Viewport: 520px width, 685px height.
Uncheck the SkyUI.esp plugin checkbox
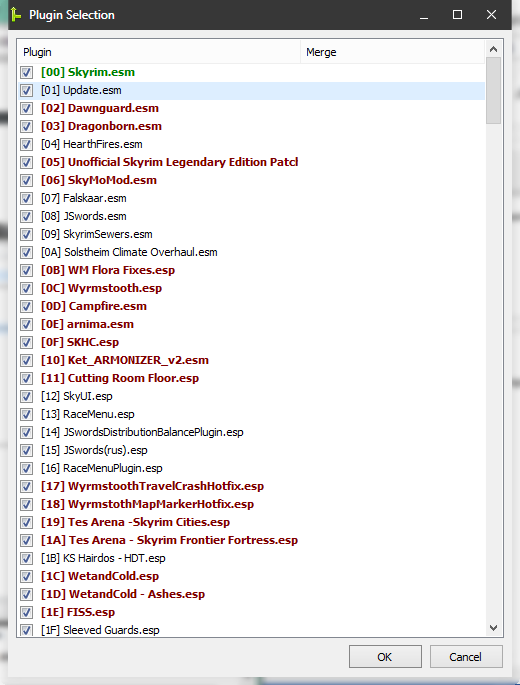(x=27, y=396)
